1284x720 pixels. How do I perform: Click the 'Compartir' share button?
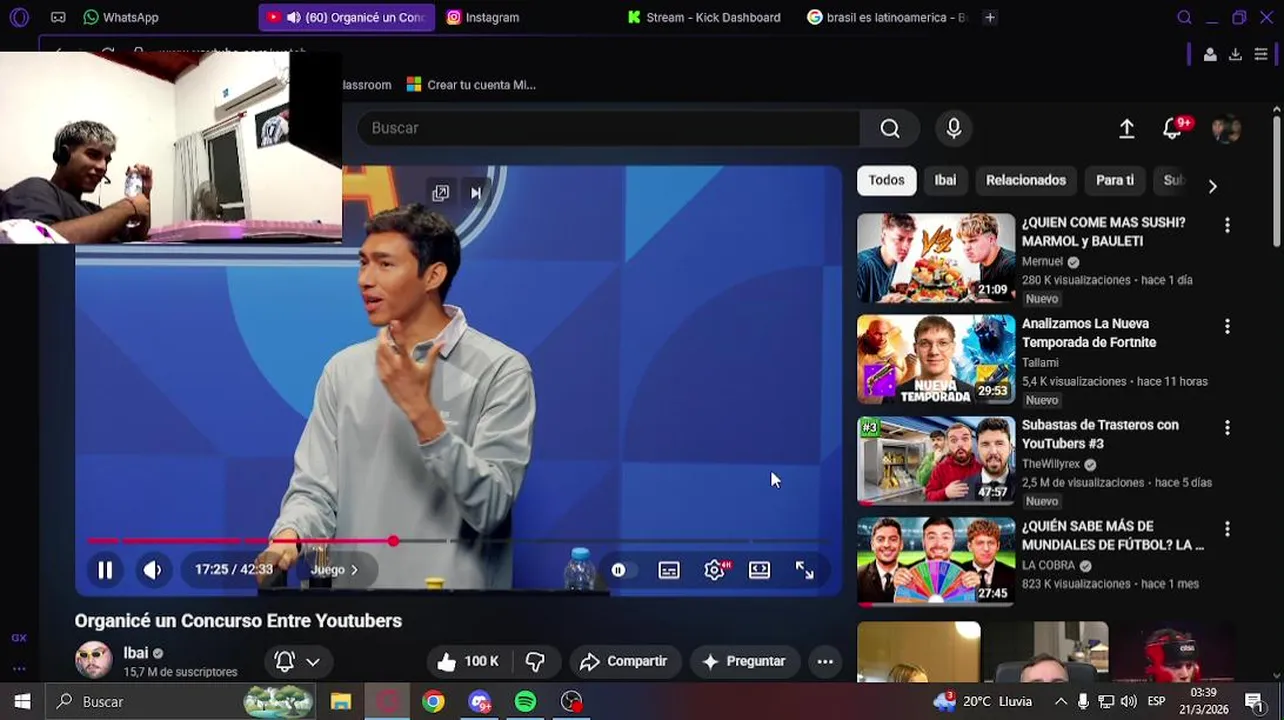[625, 661]
